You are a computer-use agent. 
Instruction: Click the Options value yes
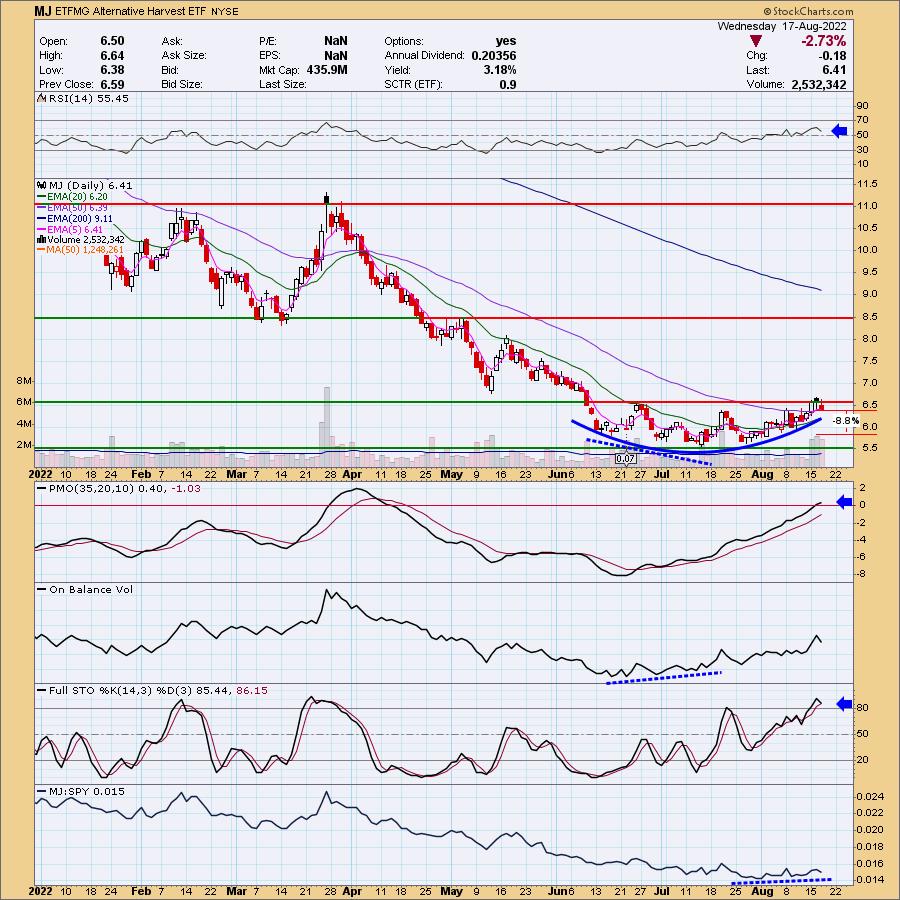point(506,41)
